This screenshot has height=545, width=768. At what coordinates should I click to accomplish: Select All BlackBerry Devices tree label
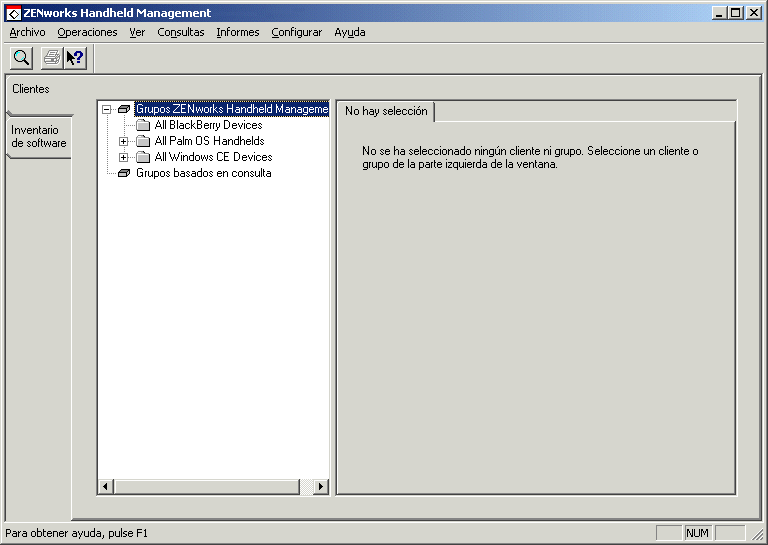pos(208,125)
